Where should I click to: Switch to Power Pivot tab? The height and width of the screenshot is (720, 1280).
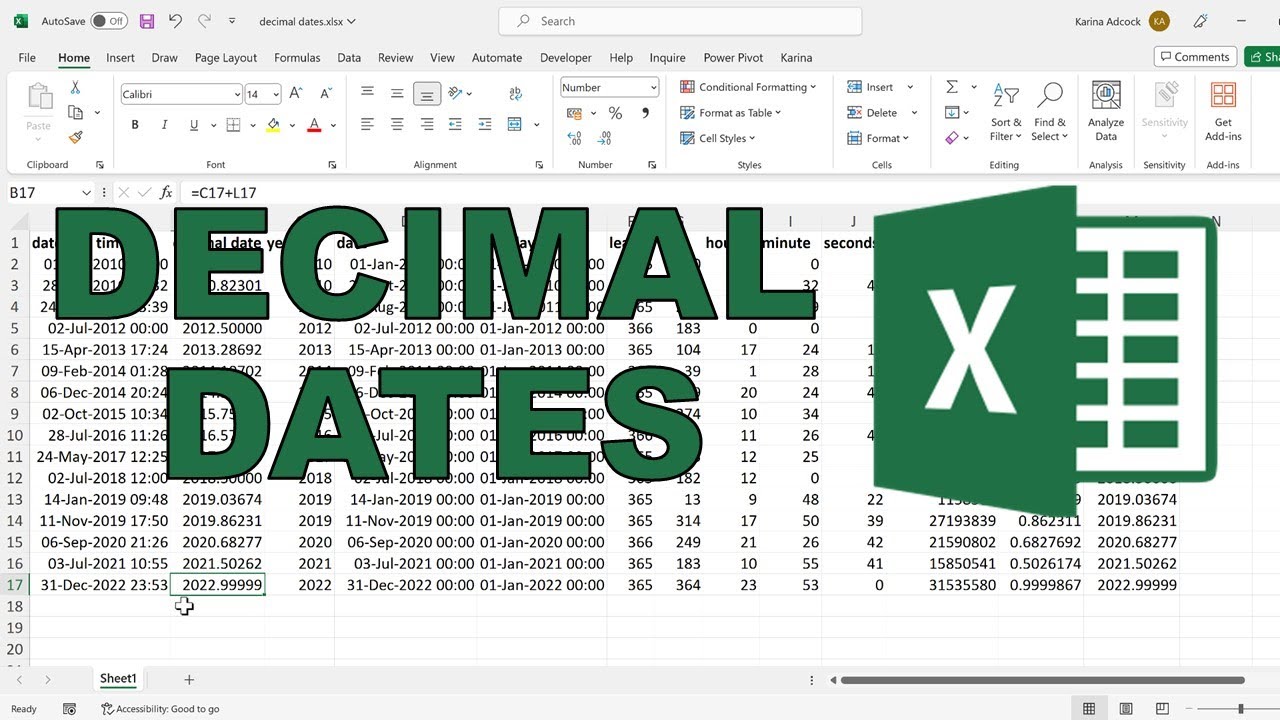pyautogui.click(x=733, y=58)
